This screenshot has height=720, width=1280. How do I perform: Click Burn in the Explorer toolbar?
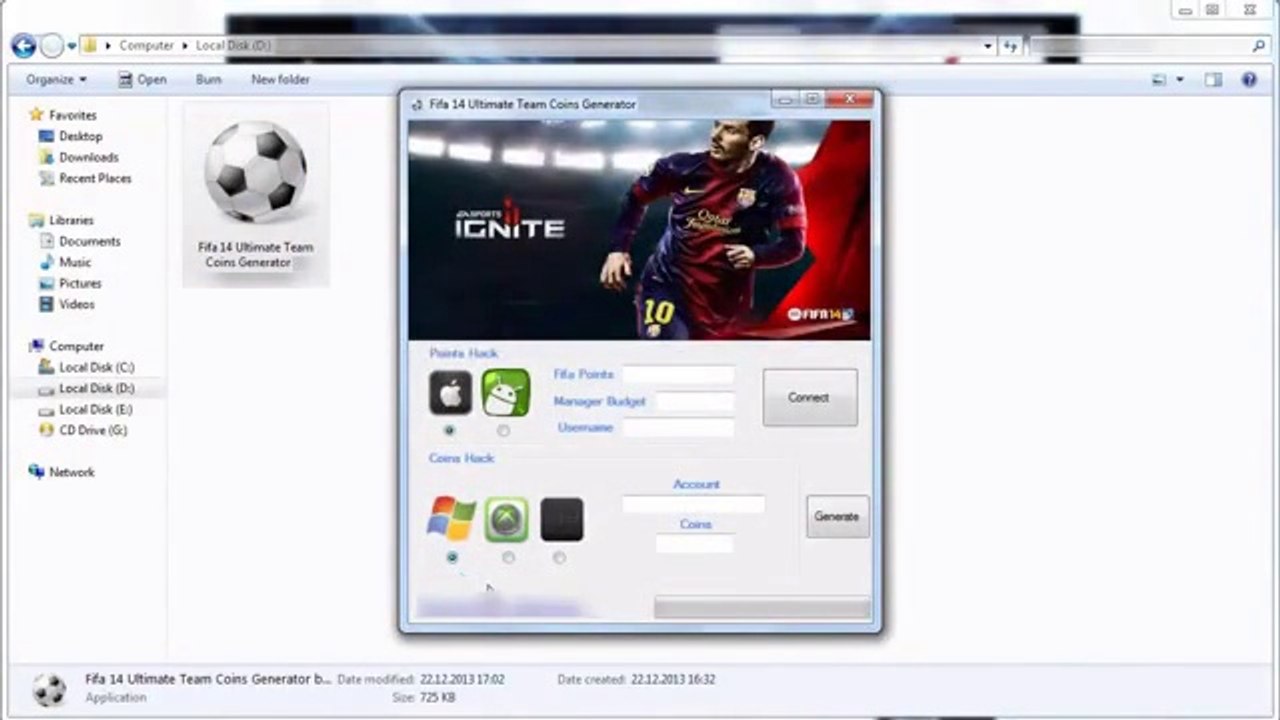pyautogui.click(x=208, y=79)
